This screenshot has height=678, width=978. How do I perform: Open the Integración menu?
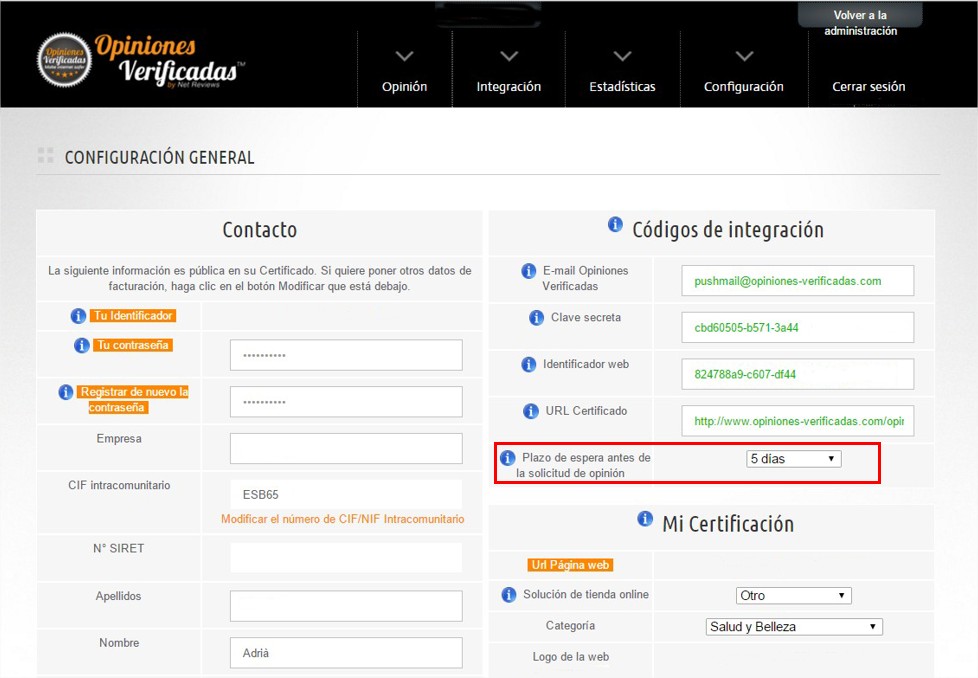click(509, 87)
